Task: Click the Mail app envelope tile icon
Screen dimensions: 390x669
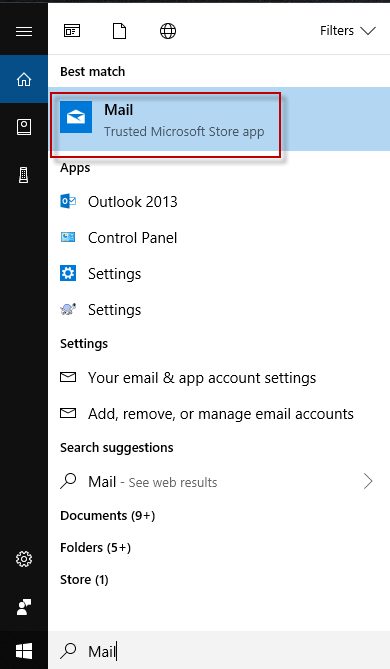Action: point(76,117)
